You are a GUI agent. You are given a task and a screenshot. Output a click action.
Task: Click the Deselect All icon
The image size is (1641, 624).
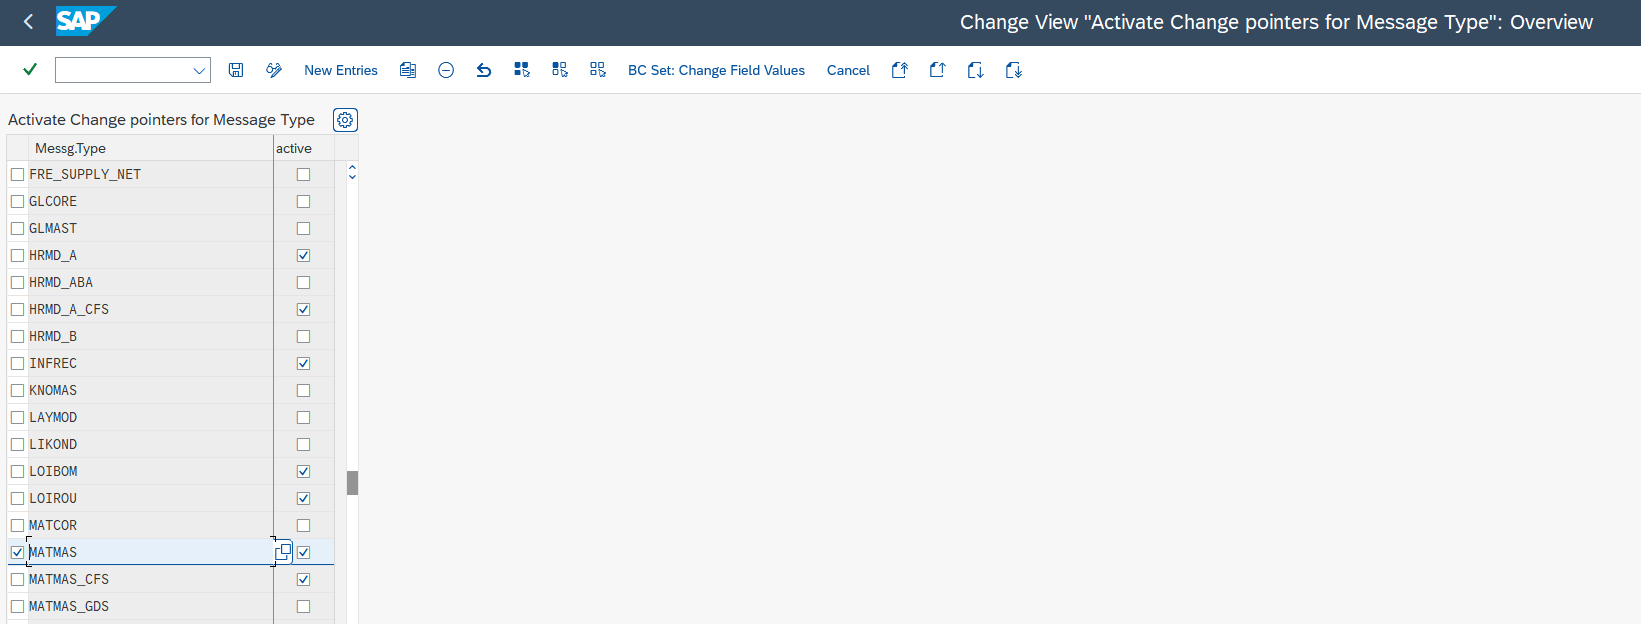(x=598, y=70)
